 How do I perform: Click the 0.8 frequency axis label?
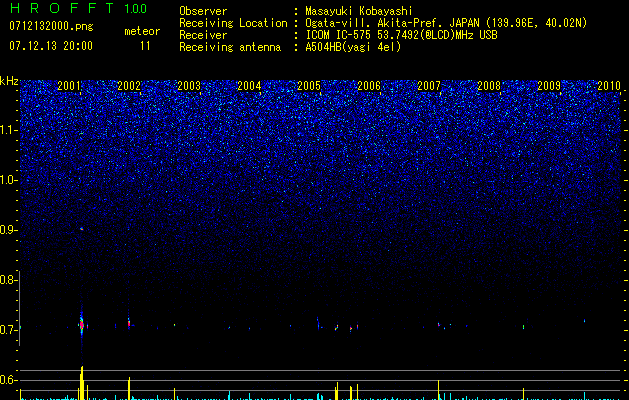click(x=8, y=280)
